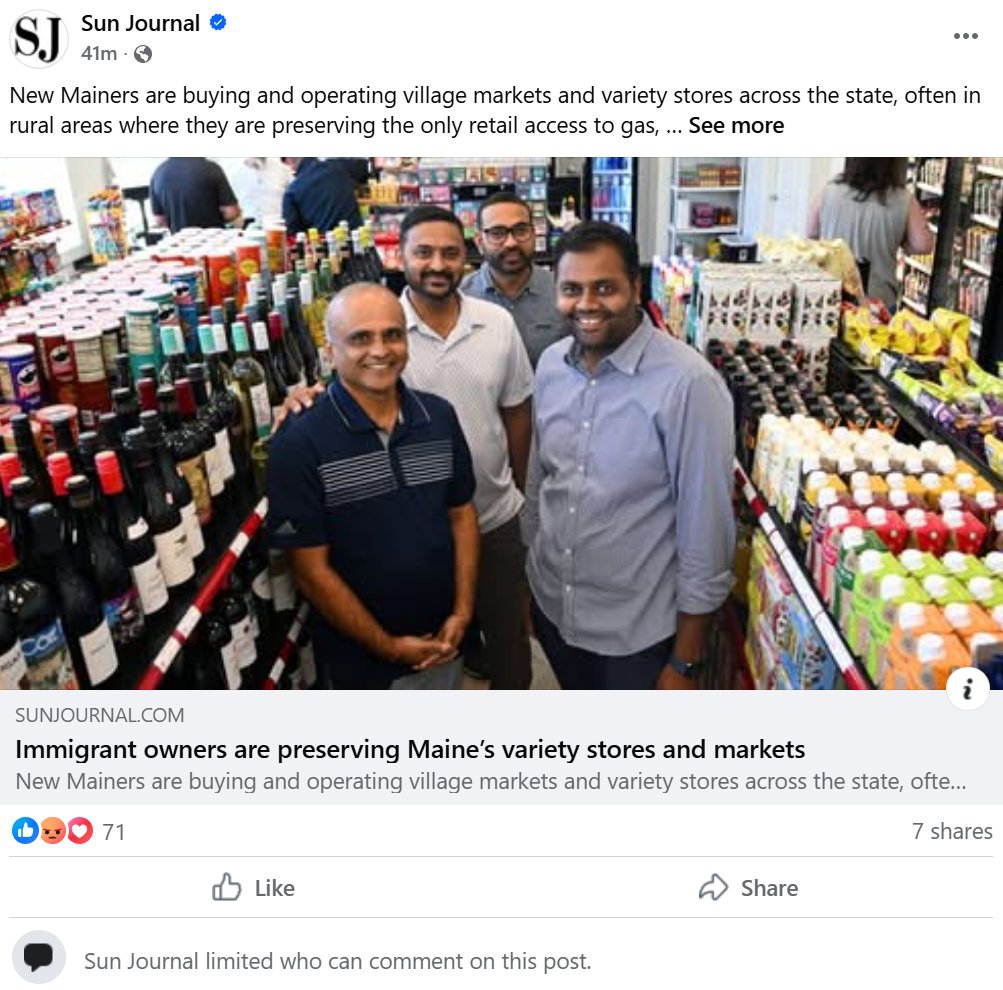
Task: Like the Sun Journal post
Action: pyautogui.click(x=253, y=888)
